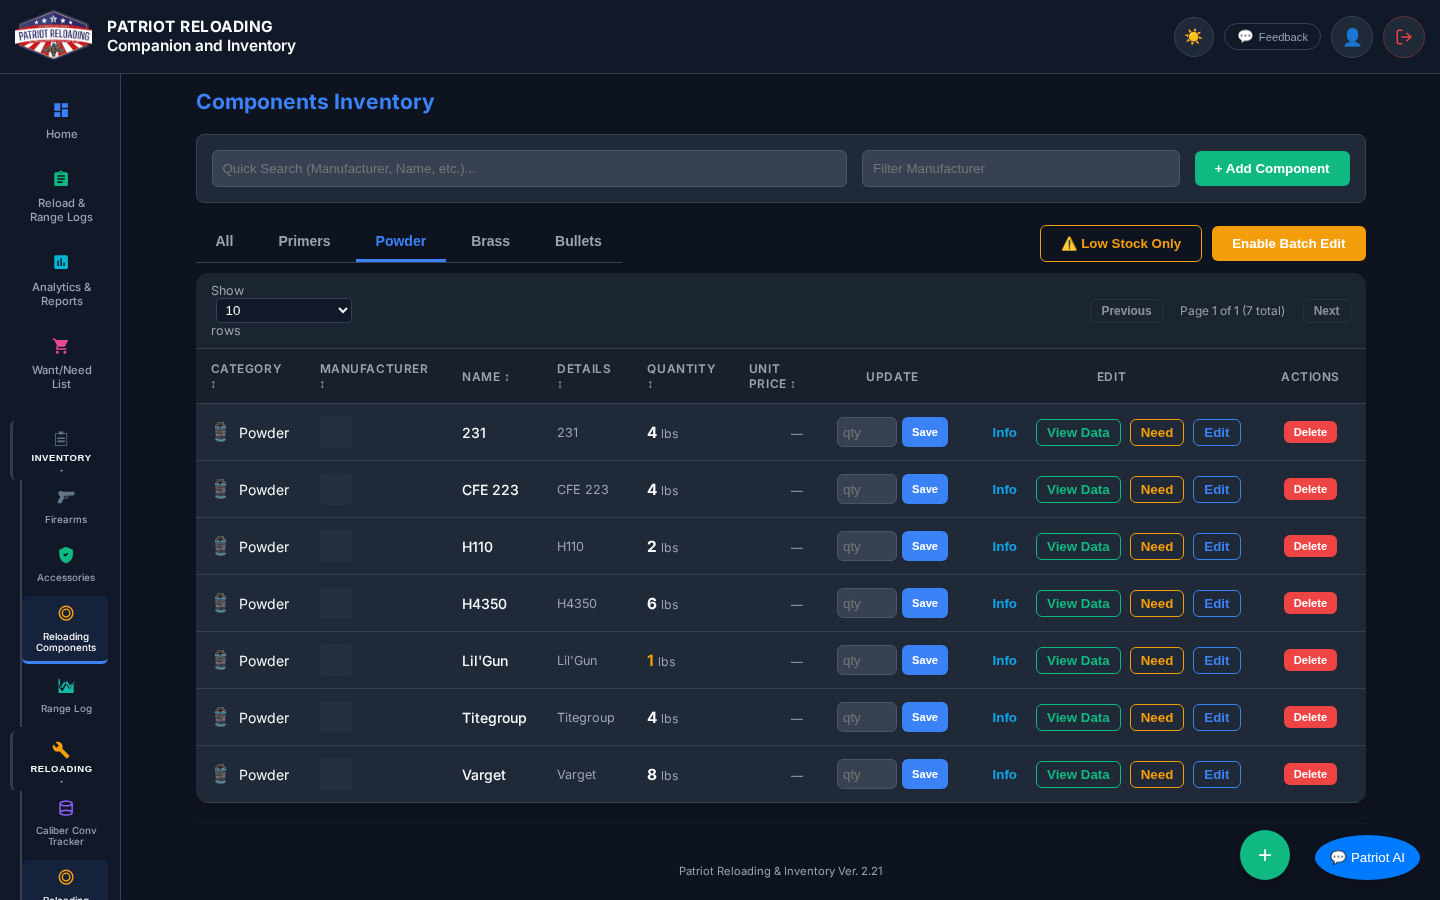Click the powder jar icon for H4350
This screenshot has width=1440, height=900.
221,603
